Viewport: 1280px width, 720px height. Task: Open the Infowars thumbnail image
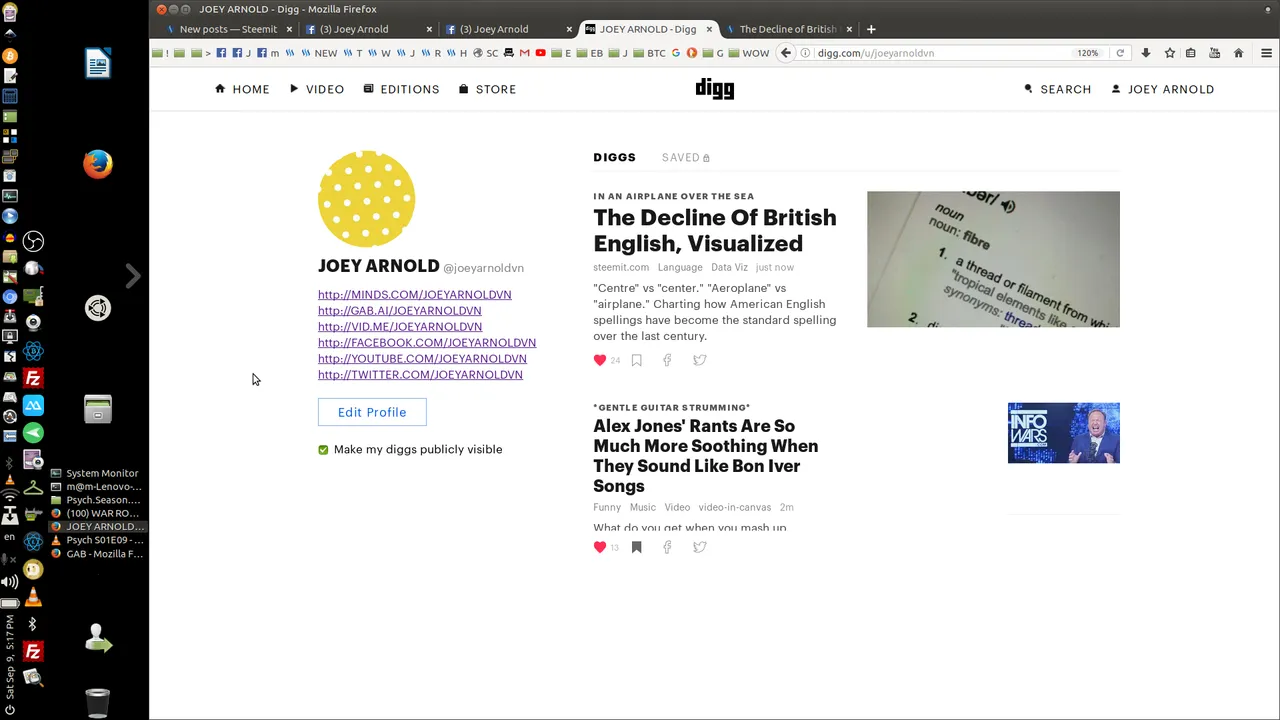1064,433
